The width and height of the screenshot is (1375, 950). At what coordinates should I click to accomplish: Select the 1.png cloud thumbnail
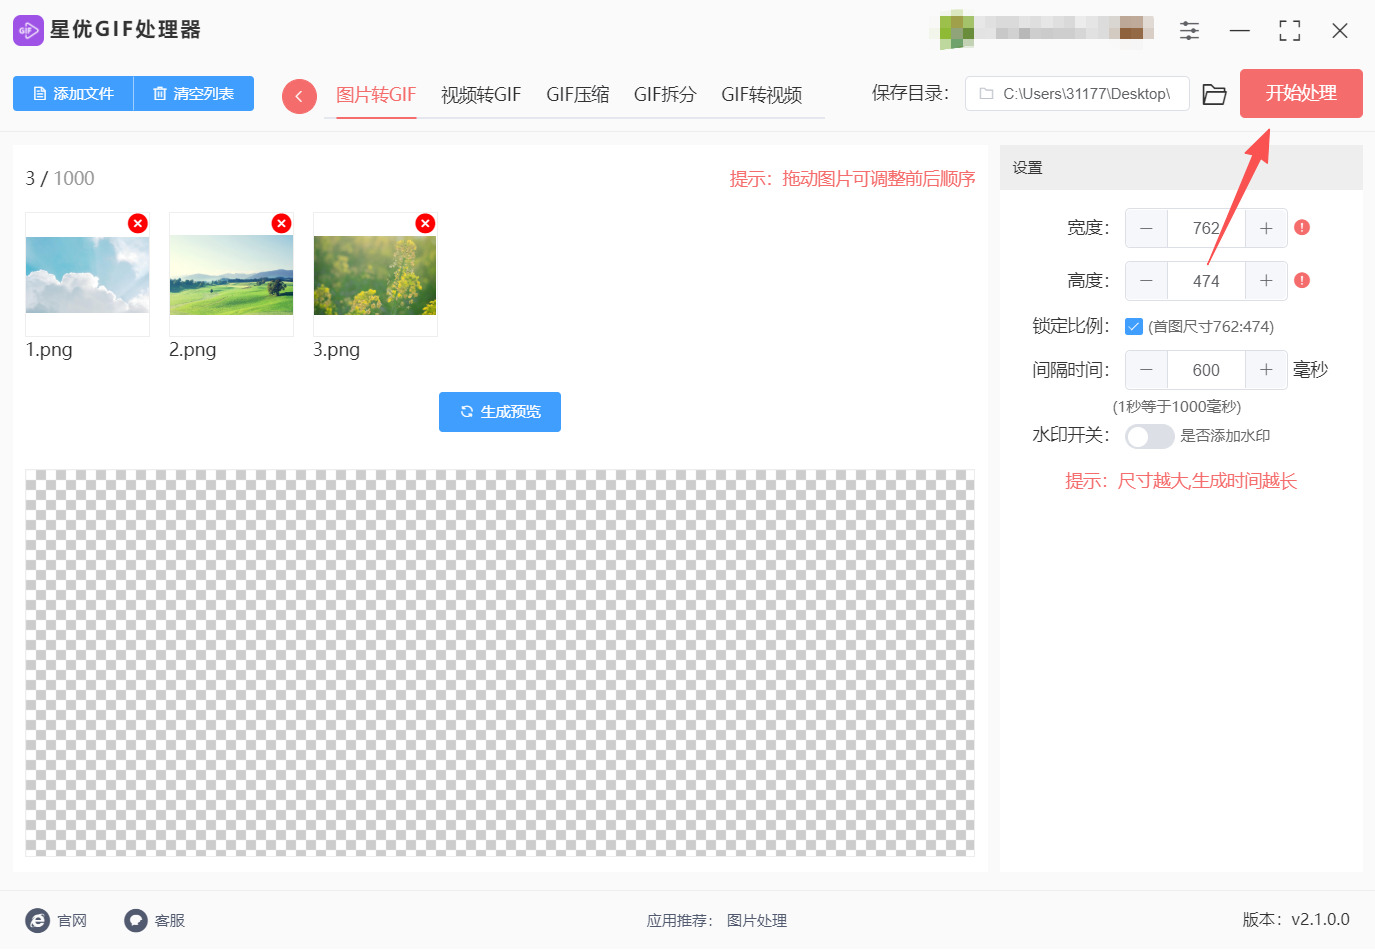coord(87,275)
